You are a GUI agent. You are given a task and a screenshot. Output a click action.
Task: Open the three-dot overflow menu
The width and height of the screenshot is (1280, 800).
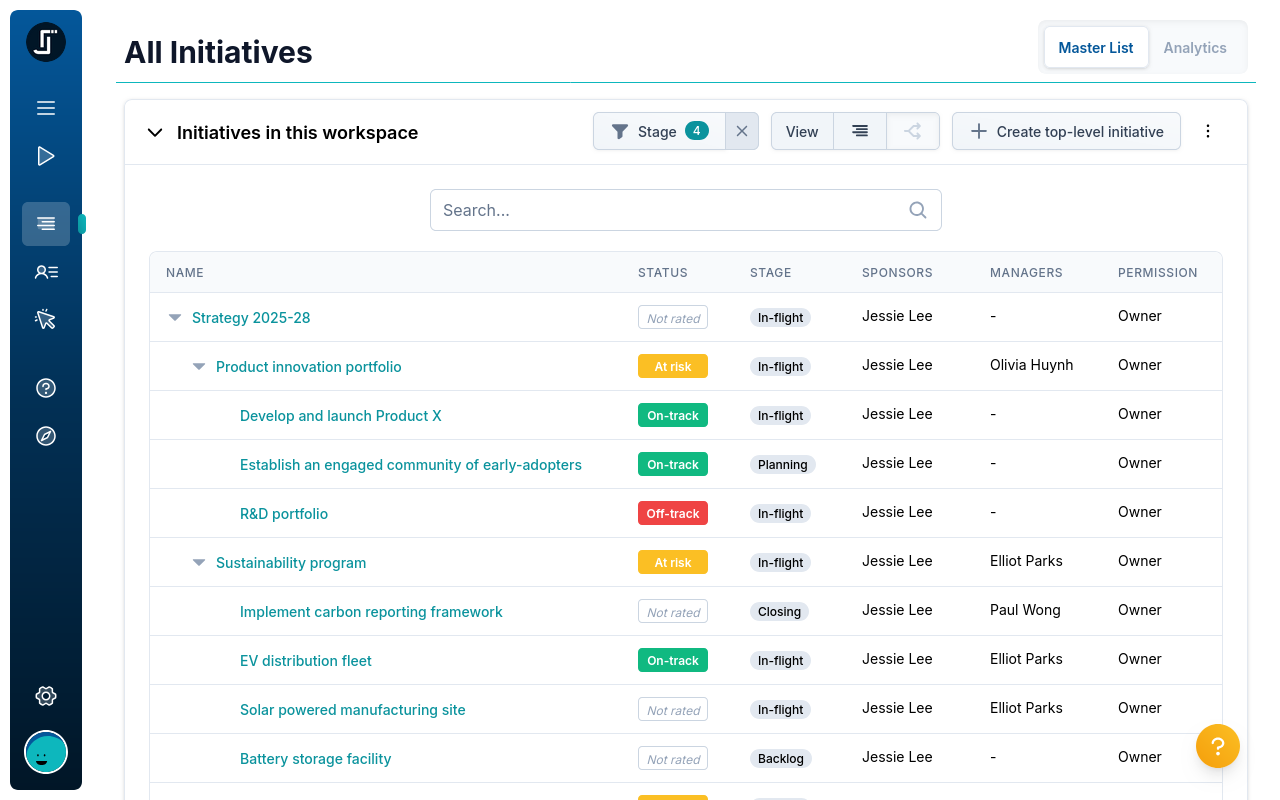click(1208, 131)
